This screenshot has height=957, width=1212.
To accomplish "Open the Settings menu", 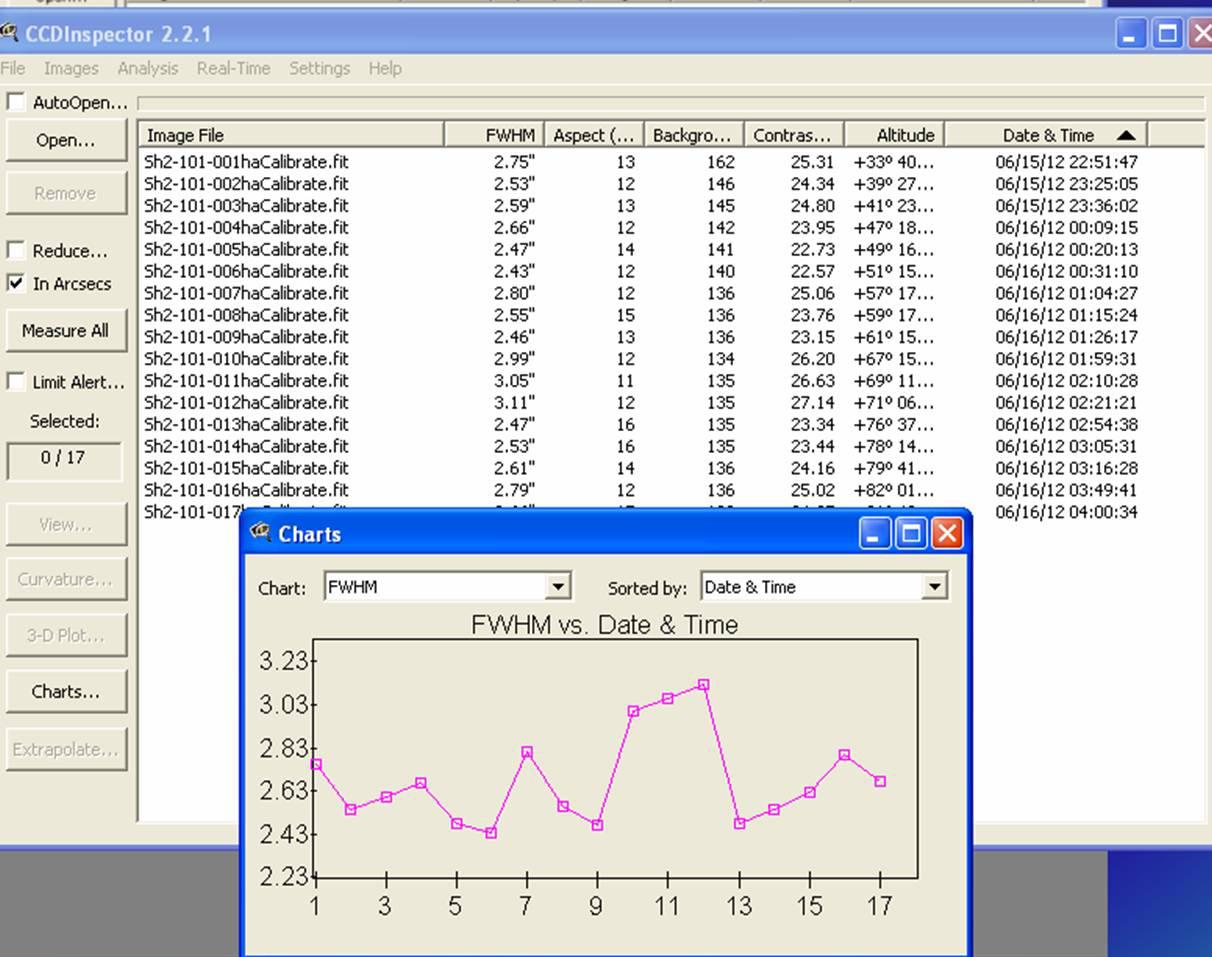I will pyautogui.click(x=319, y=68).
